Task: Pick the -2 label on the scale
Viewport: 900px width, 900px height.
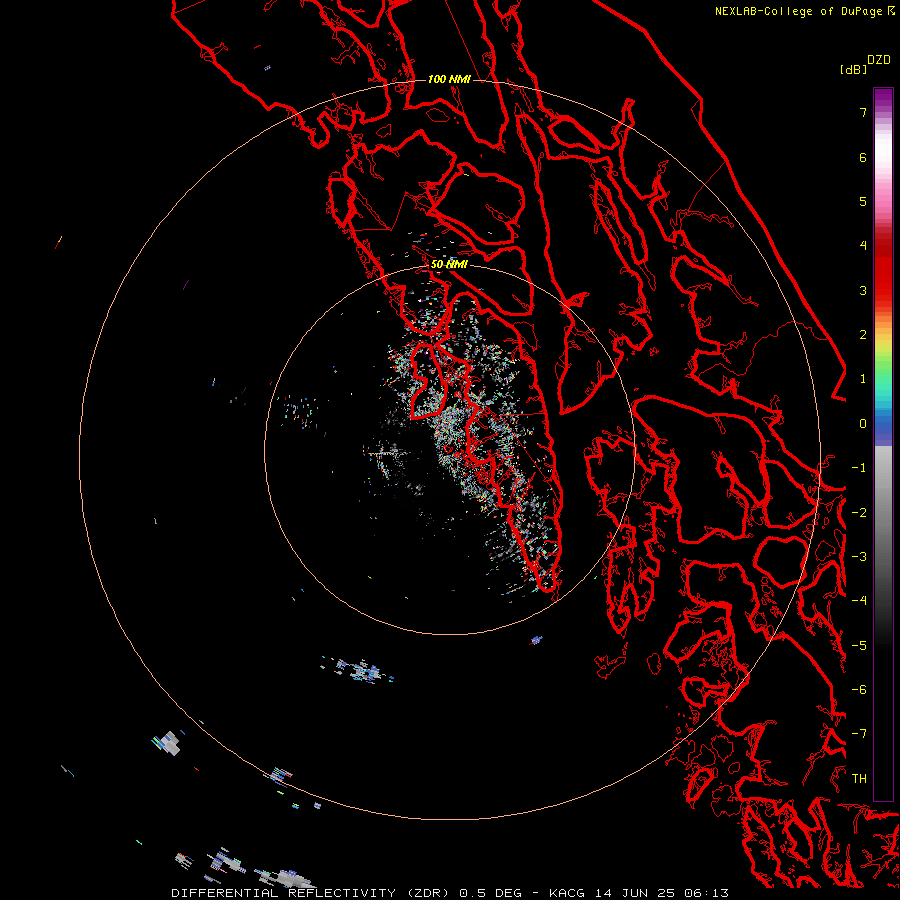Action: (859, 513)
